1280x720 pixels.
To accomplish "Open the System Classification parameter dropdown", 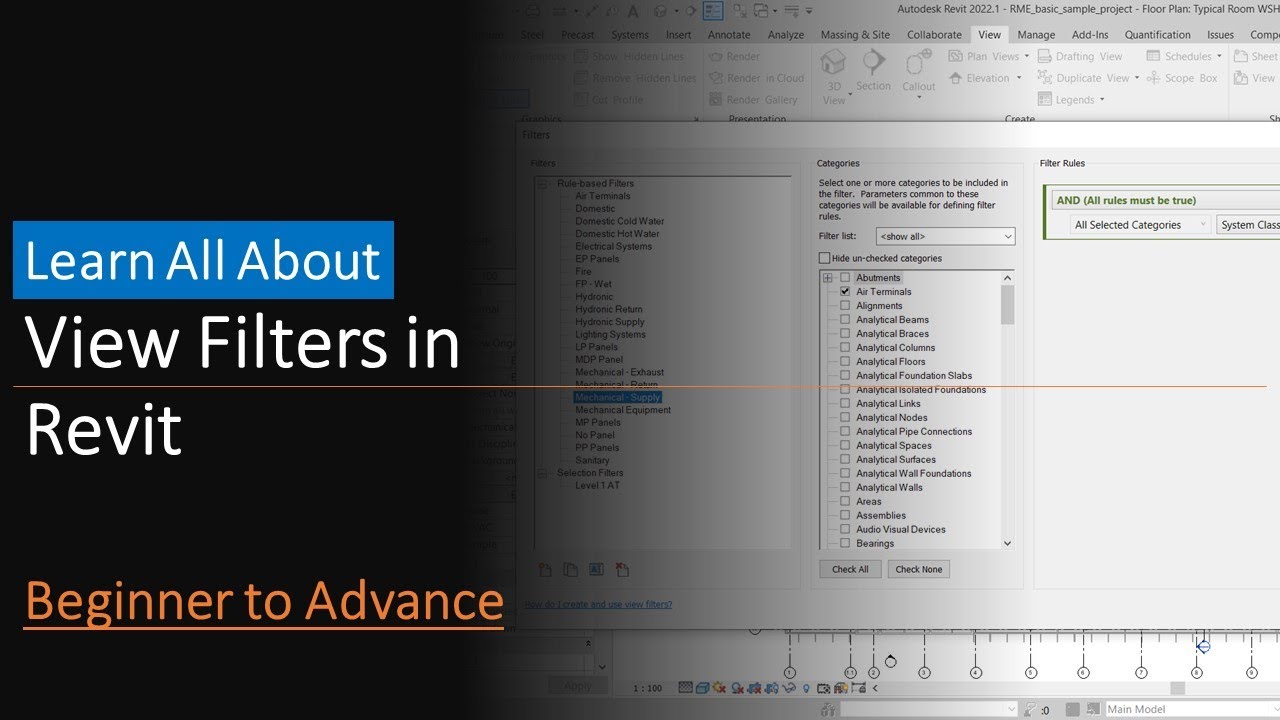I will pos(1249,225).
